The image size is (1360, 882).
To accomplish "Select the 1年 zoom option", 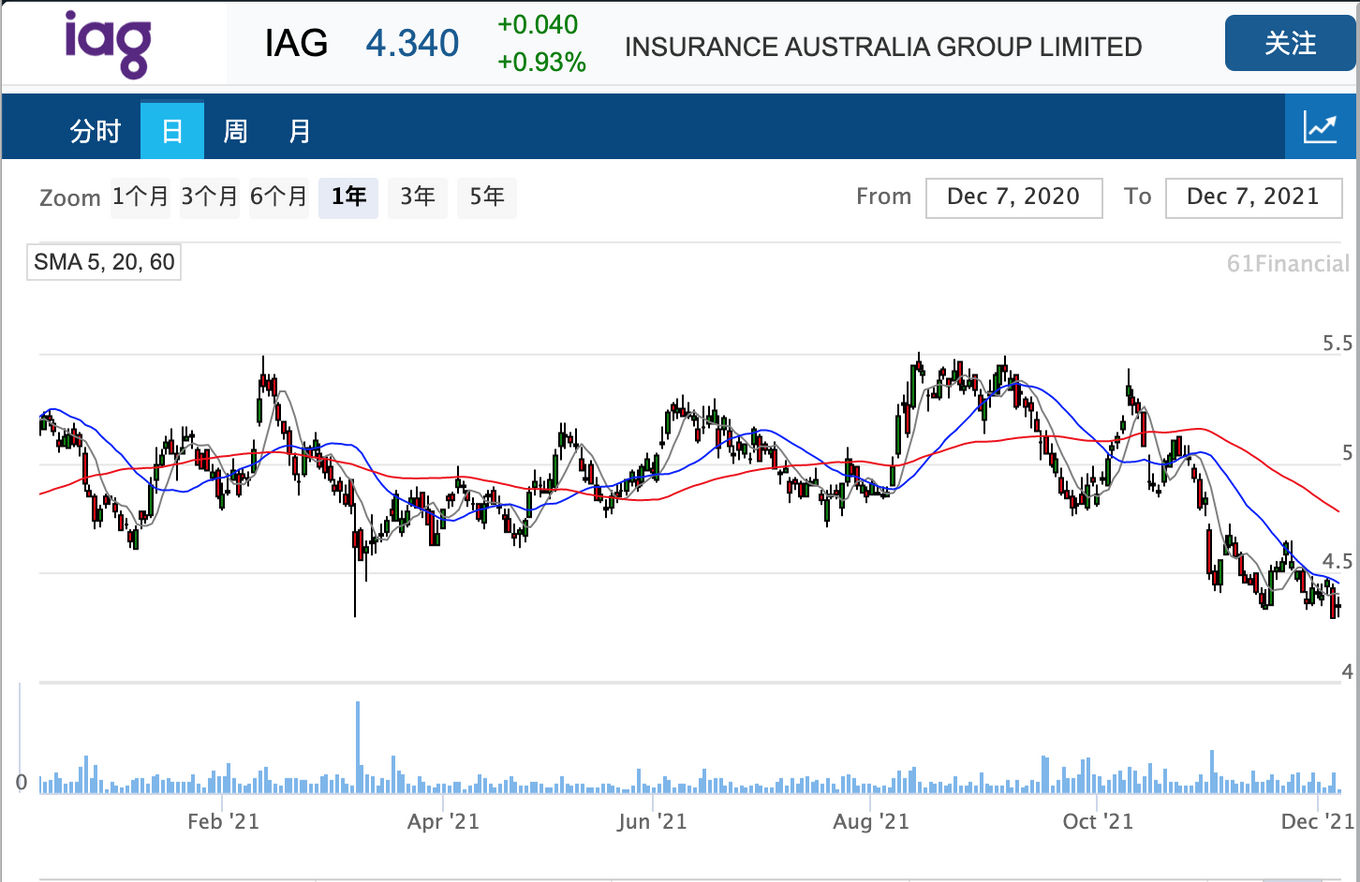I will point(348,197).
